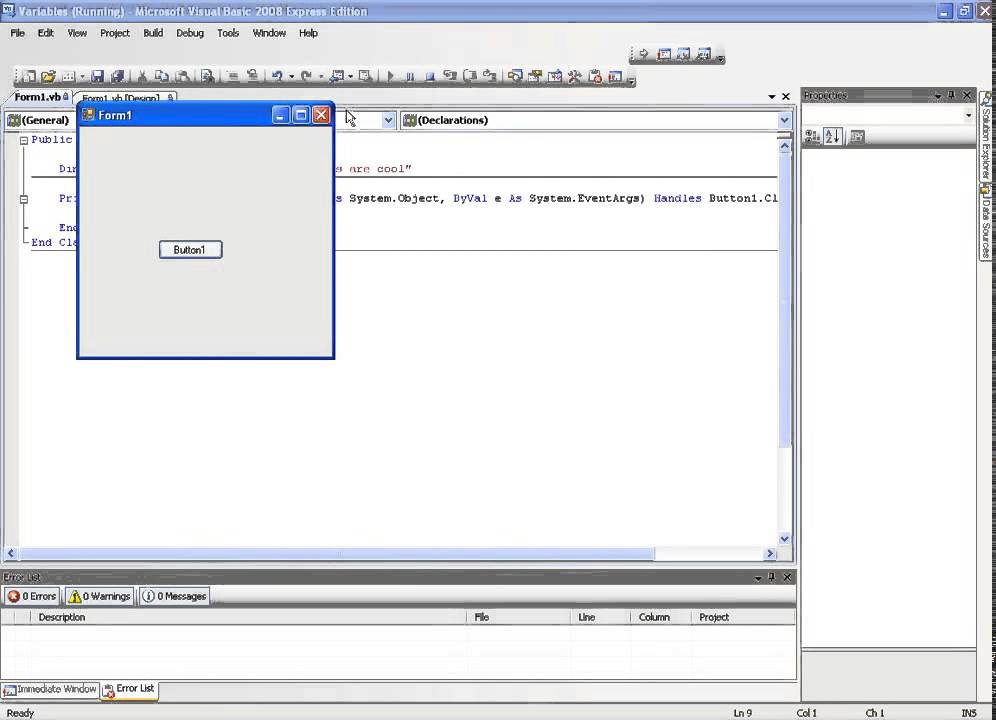Open the File menu
This screenshot has width=996, height=720.
[17, 33]
